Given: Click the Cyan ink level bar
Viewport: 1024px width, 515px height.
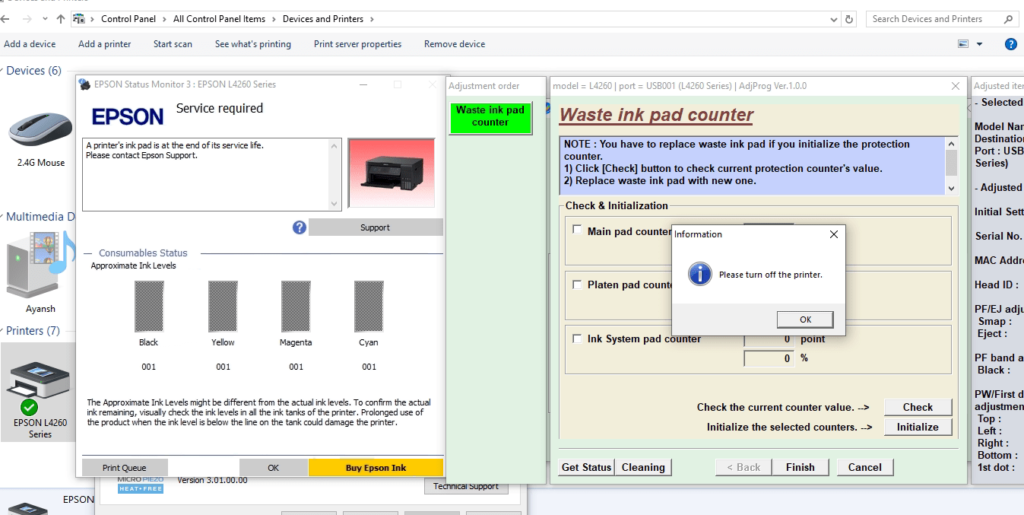Looking at the screenshot, I should point(369,307).
